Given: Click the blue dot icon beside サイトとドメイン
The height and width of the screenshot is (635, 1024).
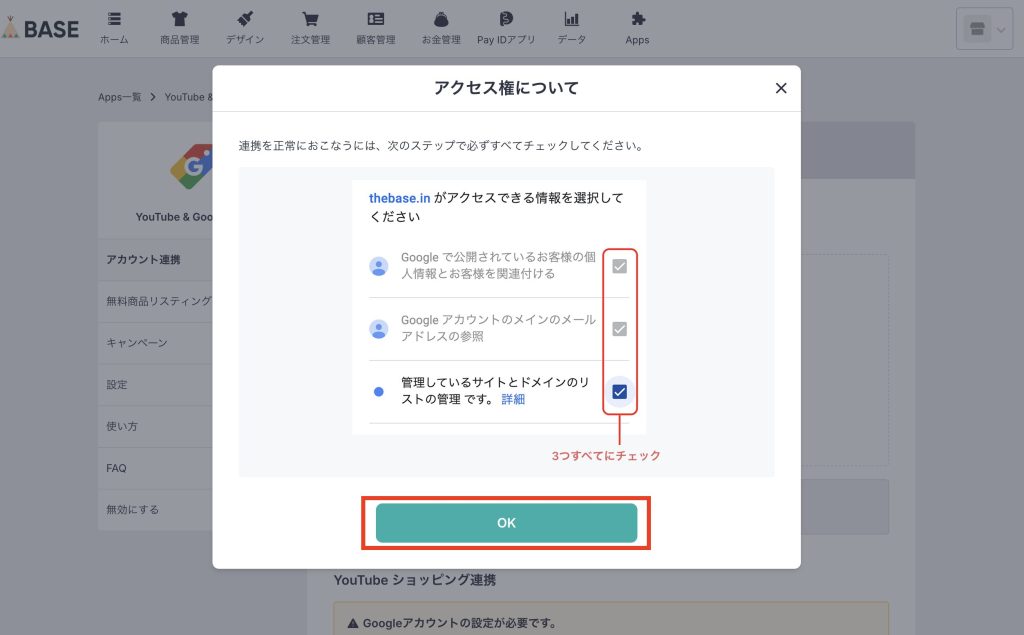Looking at the screenshot, I should tap(379, 391).
